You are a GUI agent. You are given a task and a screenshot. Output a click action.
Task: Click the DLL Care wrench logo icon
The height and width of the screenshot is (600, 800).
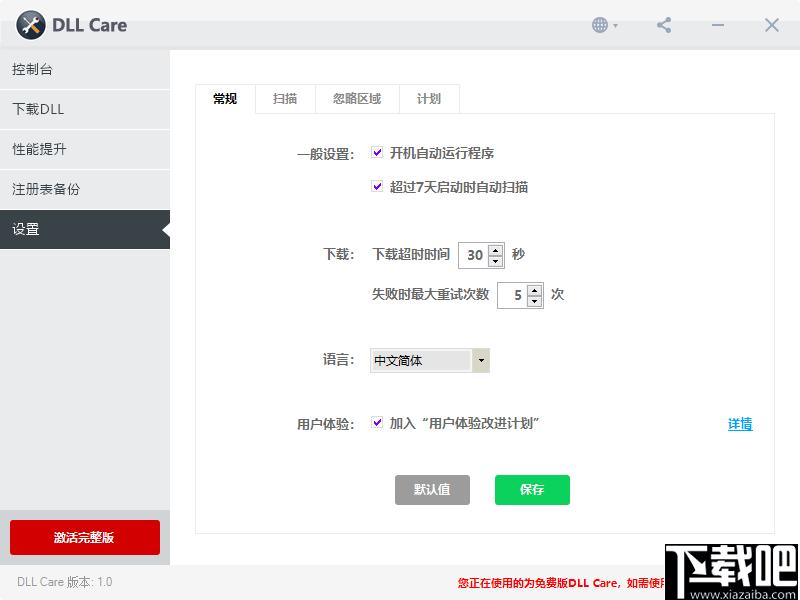pos(31,25)
